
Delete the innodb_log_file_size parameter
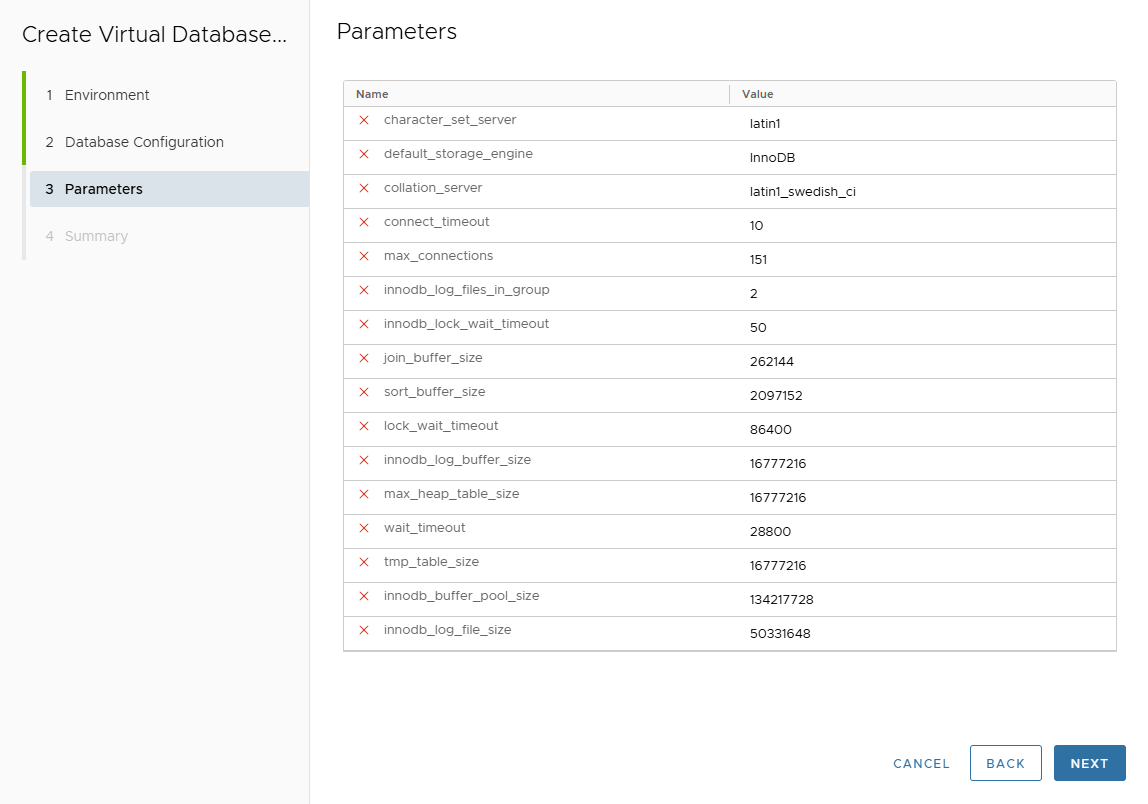pyautogui.click(x=364, y=630)
